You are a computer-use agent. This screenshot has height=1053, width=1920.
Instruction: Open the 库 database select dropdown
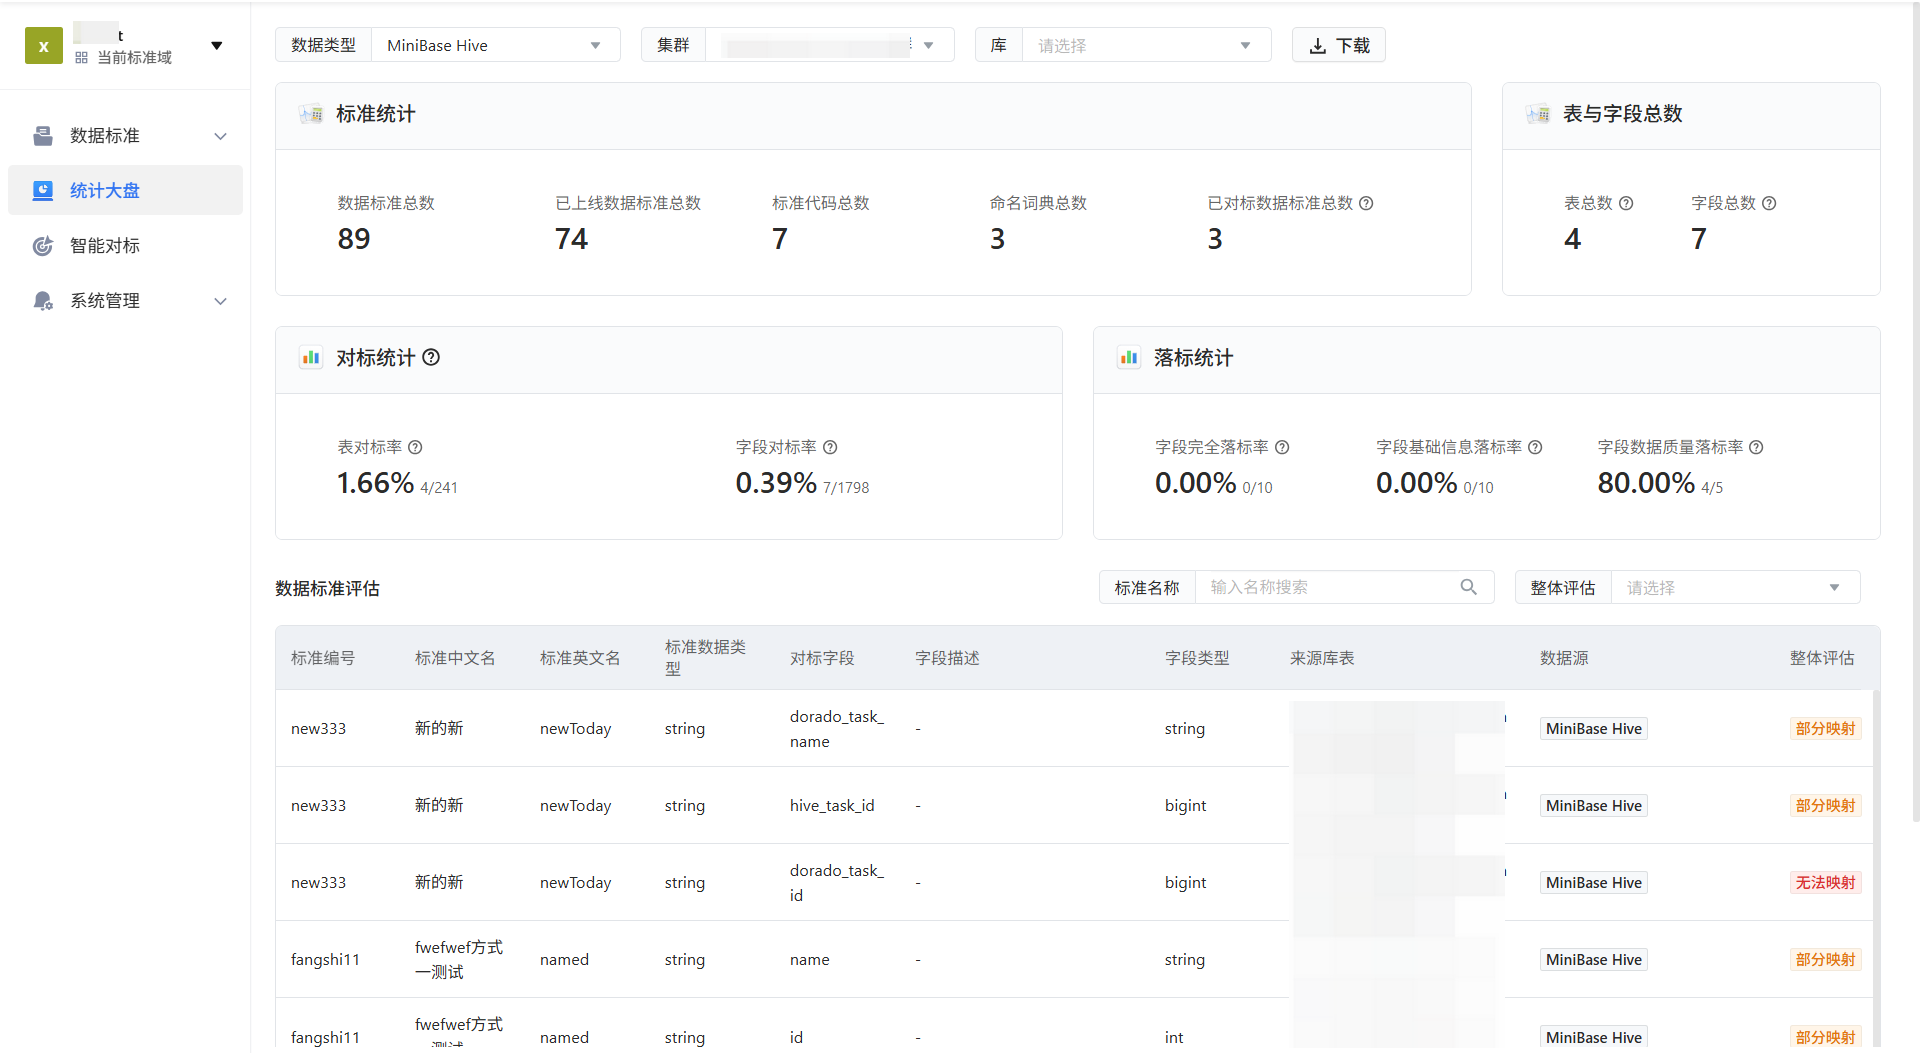pyautogui.click(x=1145, y=46)
